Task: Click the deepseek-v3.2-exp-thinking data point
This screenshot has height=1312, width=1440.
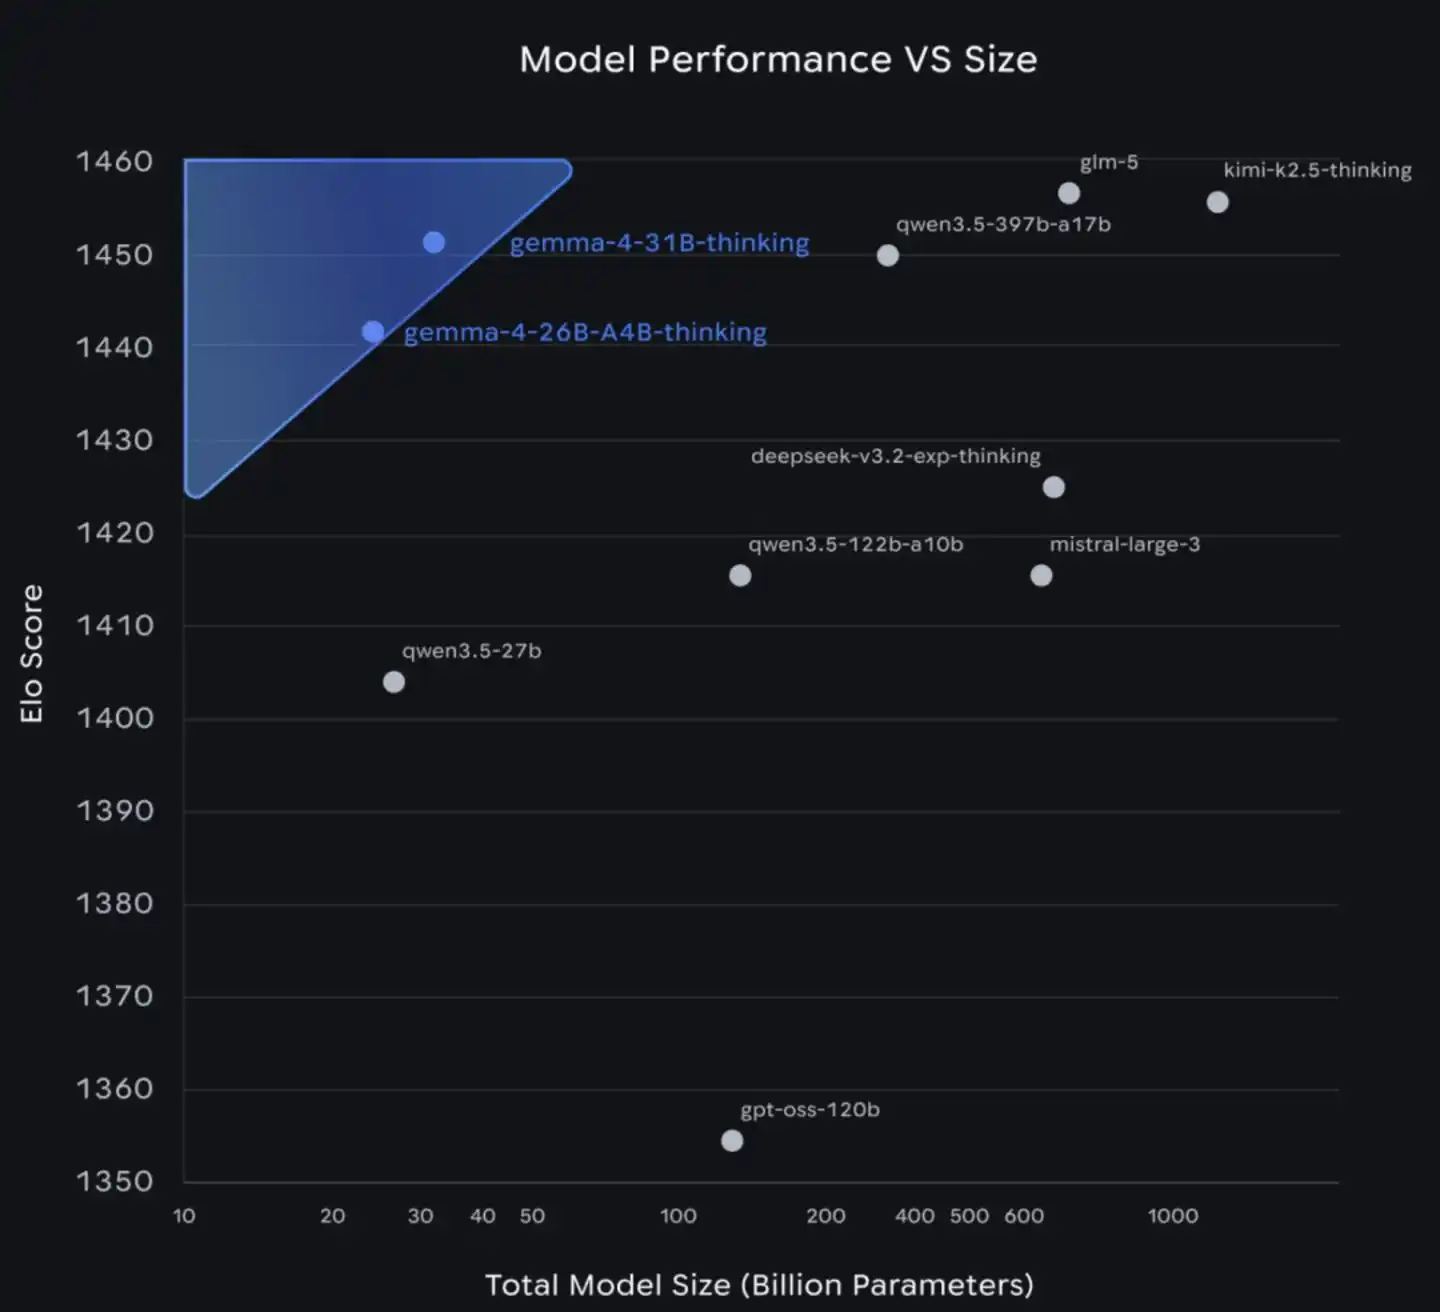Action: [x=1053, y=487]
